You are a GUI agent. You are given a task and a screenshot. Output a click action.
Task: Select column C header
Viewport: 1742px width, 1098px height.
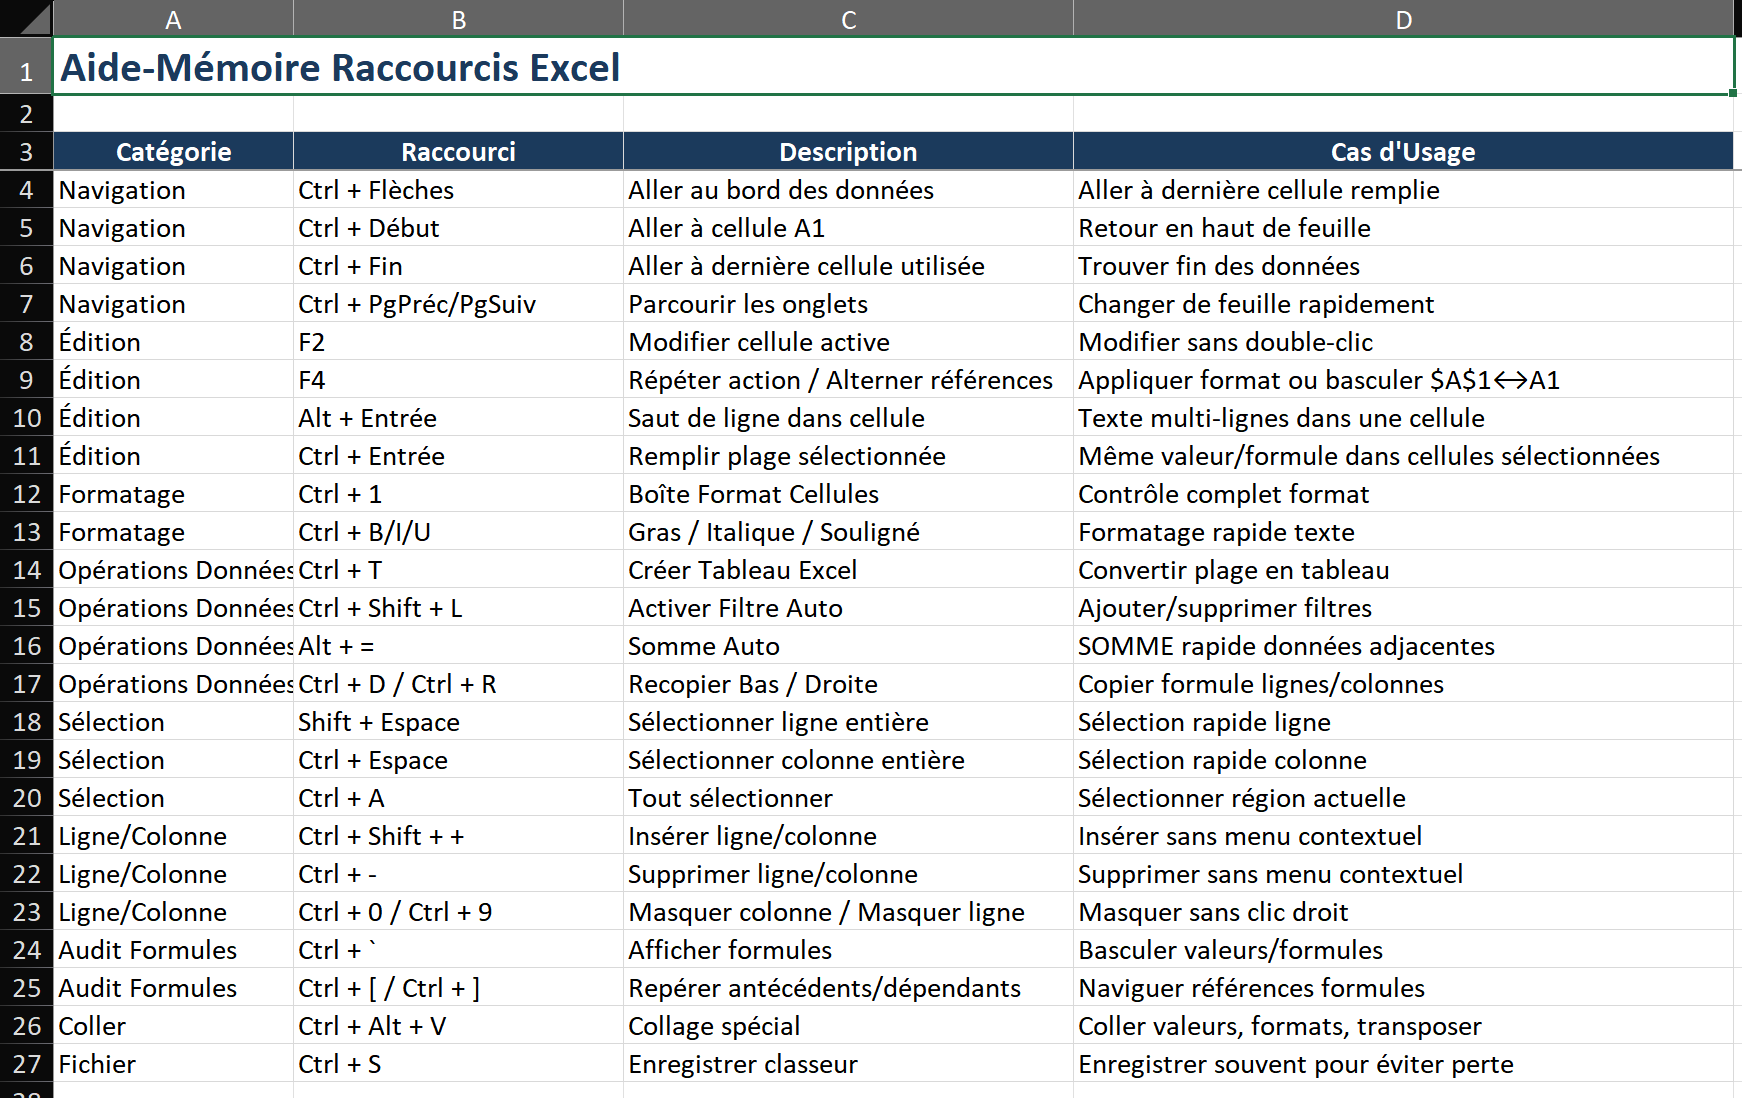tap(848, 19)
